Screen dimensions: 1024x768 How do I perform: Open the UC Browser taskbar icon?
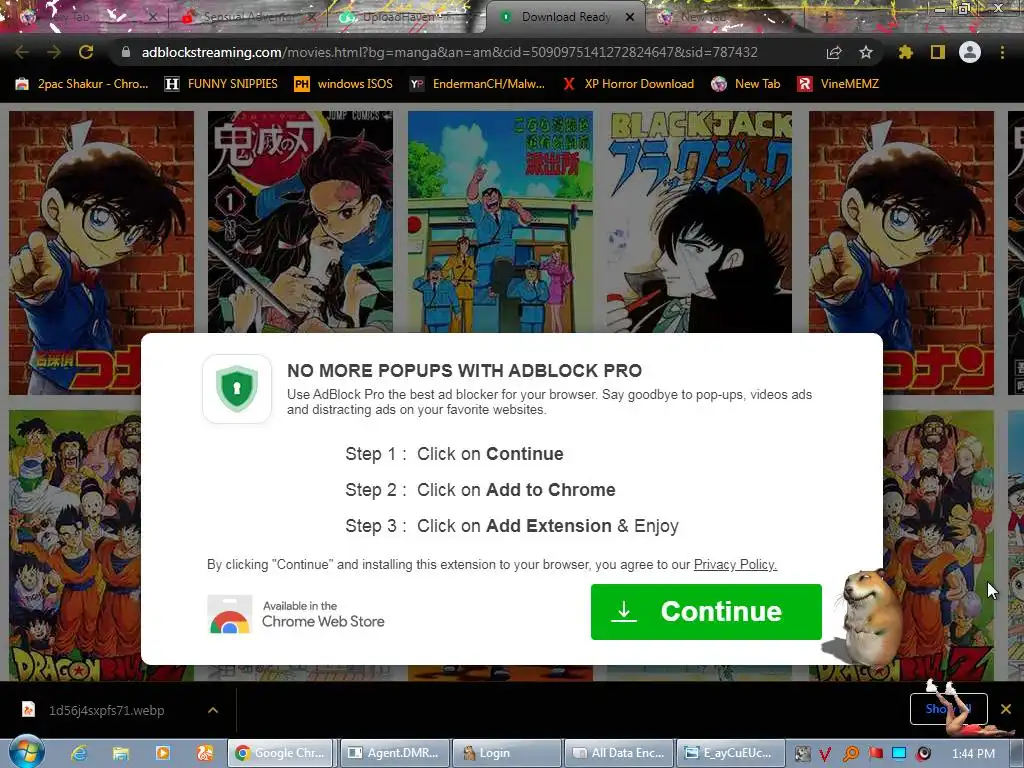click(204, 753)
